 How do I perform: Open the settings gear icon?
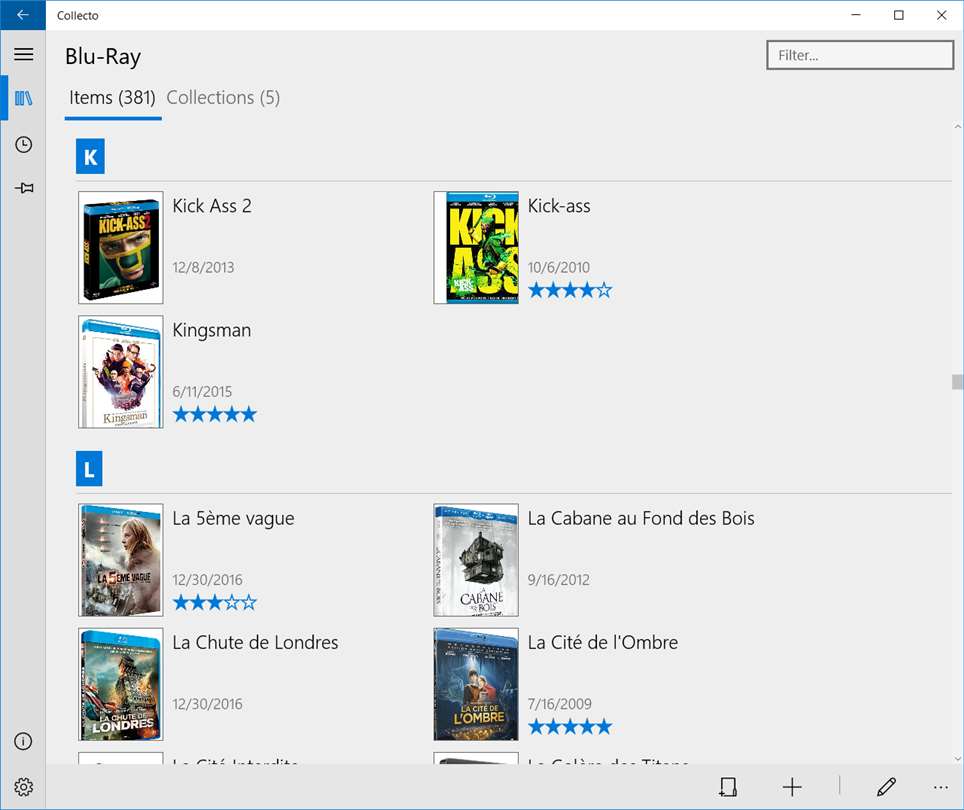pos(23,787)
